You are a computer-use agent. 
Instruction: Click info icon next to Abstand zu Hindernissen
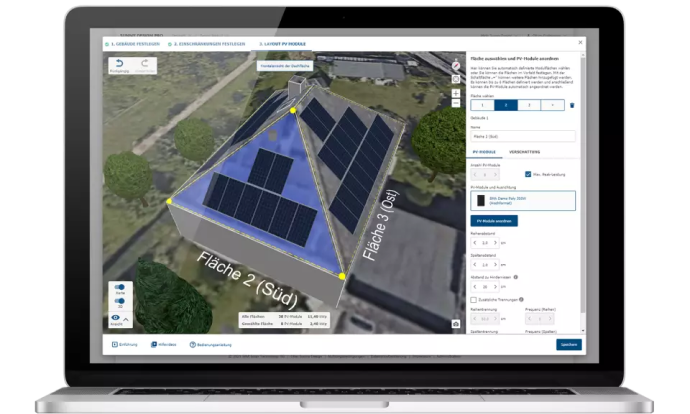(516, 277)
